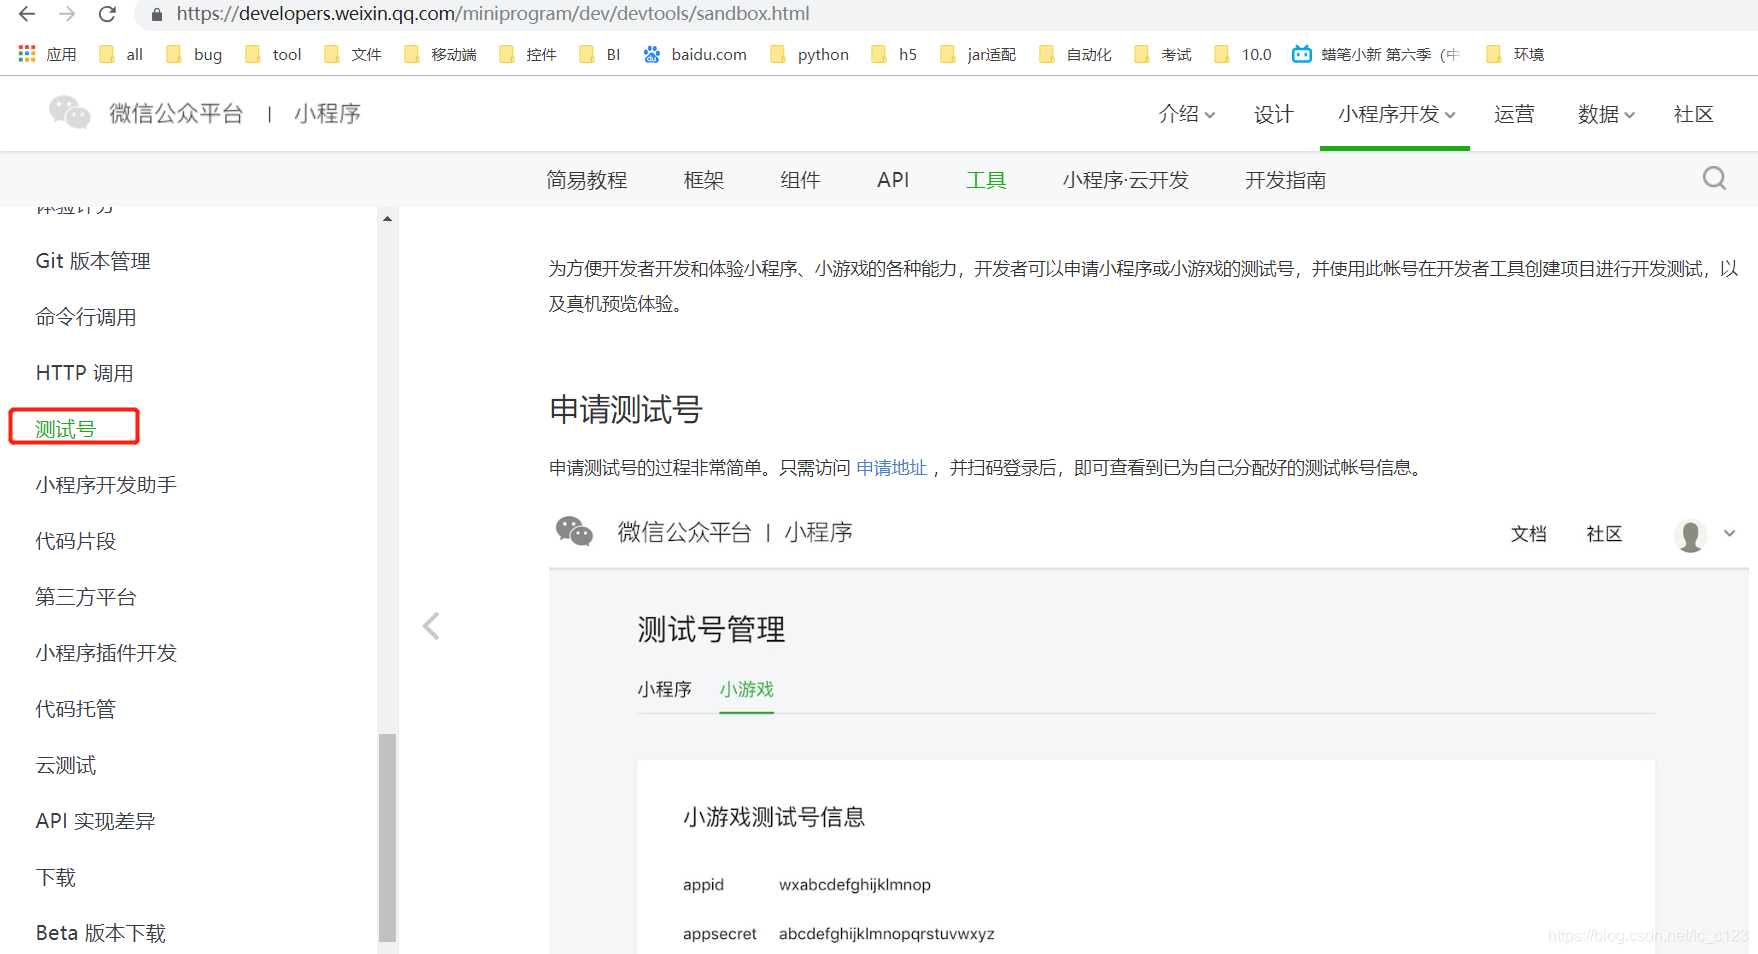Viewport: 1758px width, 954px height.
Task: Open the '环境' bookmark folder
Action: [1515, 54]
